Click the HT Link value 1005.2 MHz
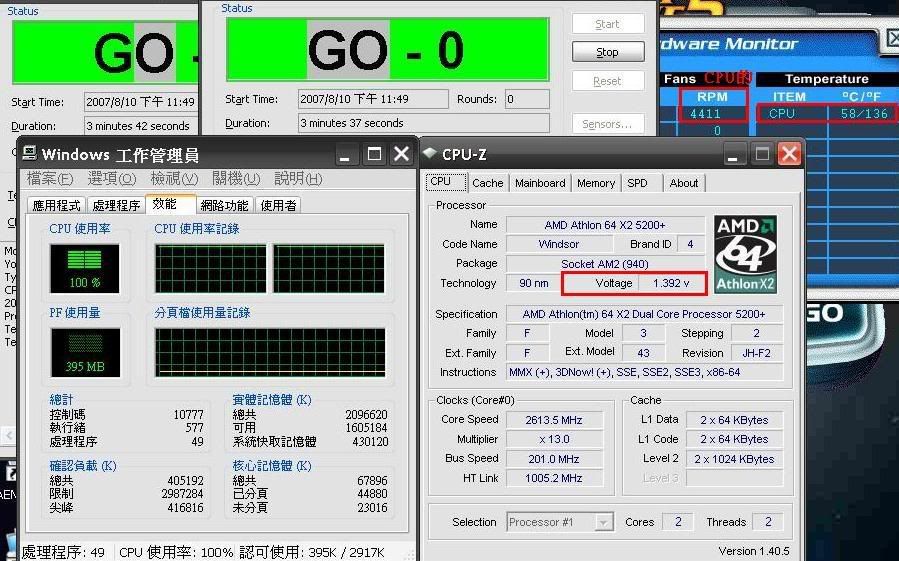Image resolution: width=899 pixels, height=561 pixels. click(554, 478)
